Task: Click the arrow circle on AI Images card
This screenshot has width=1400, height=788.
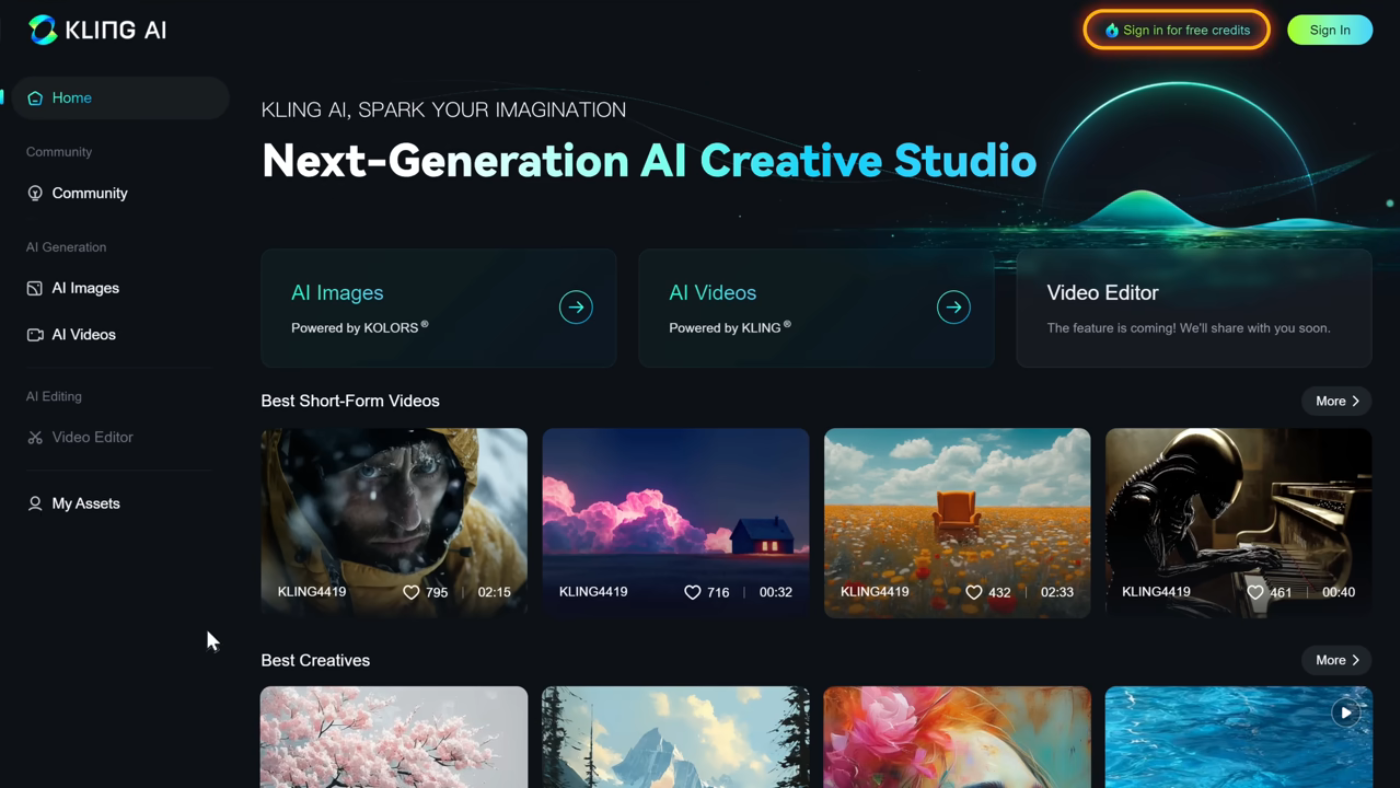Action: tap(576, 307)
